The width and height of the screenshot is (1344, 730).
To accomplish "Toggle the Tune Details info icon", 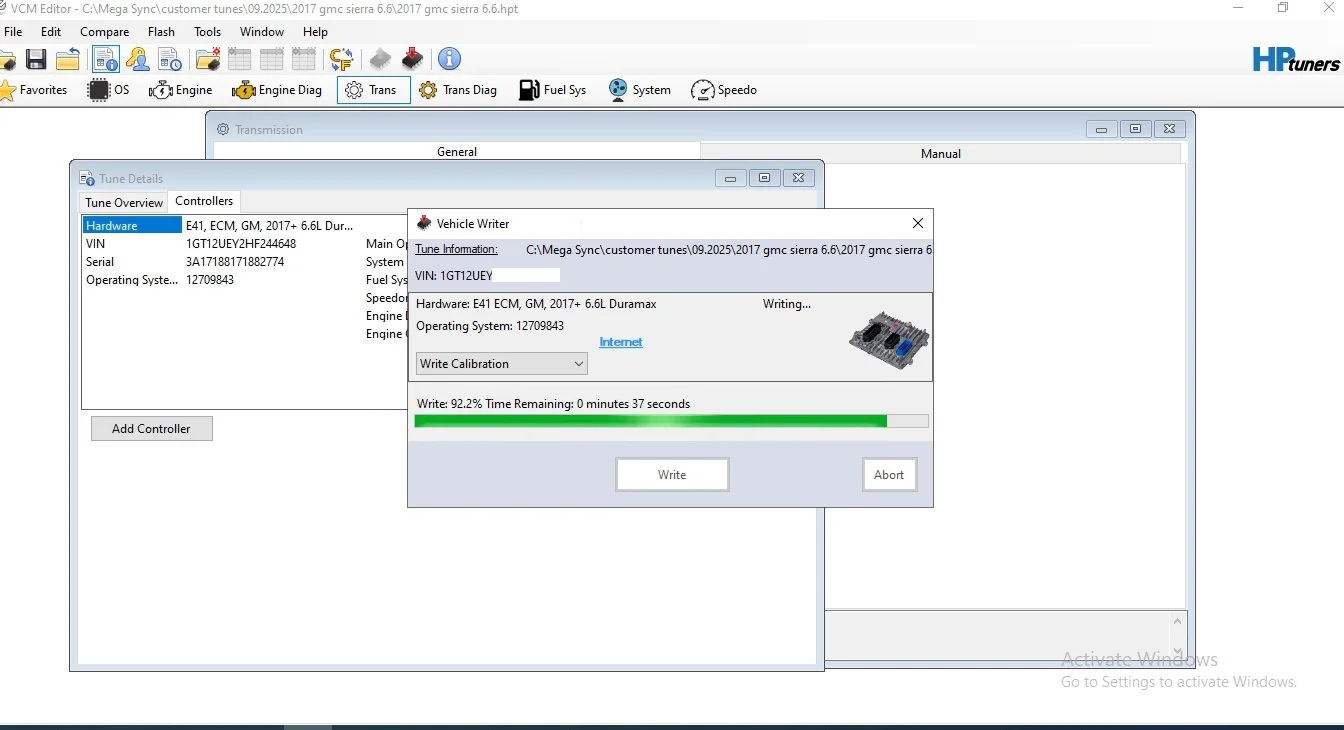I will [106, 59].
